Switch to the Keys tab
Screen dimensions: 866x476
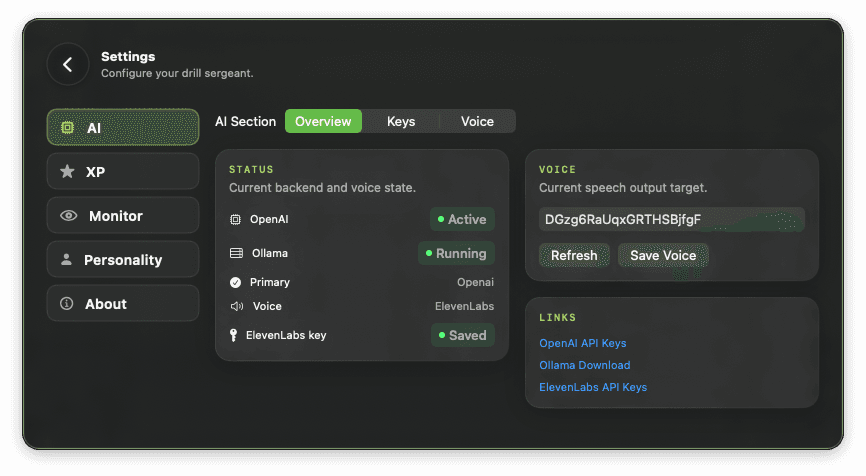[401, 121]
